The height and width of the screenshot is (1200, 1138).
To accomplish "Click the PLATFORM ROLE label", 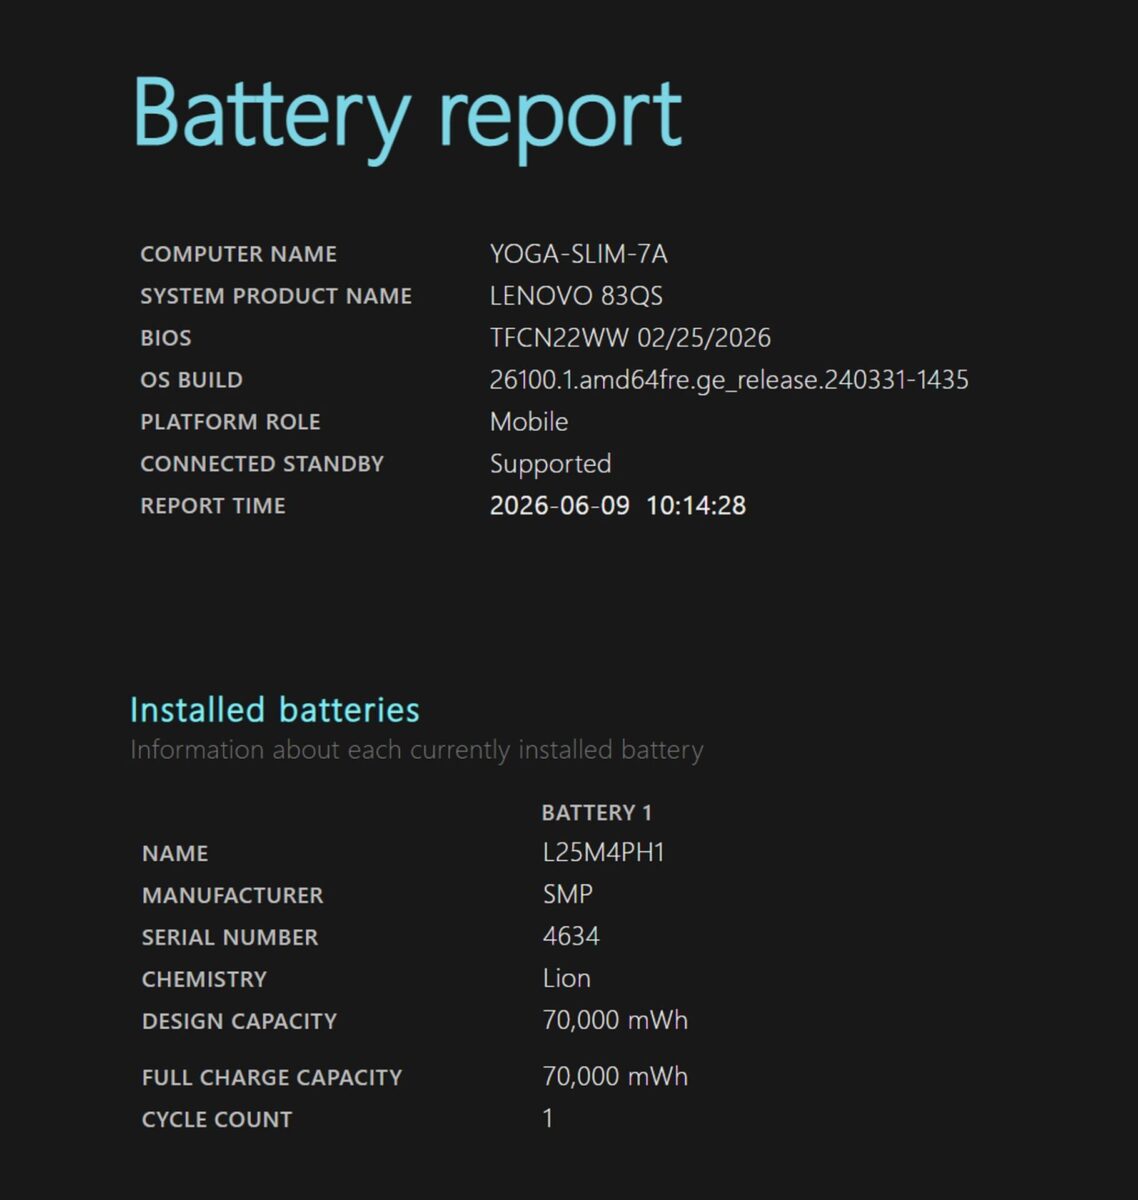I will 230,422.
